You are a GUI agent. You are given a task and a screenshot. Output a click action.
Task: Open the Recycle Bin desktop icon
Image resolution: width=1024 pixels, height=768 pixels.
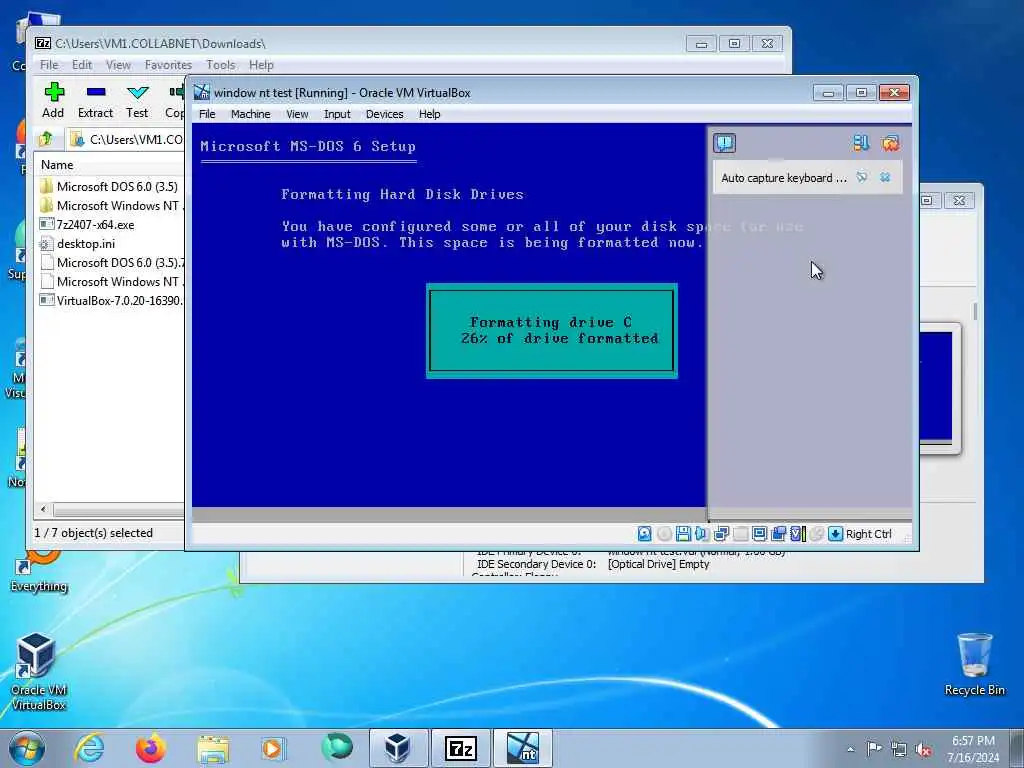point(974,664)
